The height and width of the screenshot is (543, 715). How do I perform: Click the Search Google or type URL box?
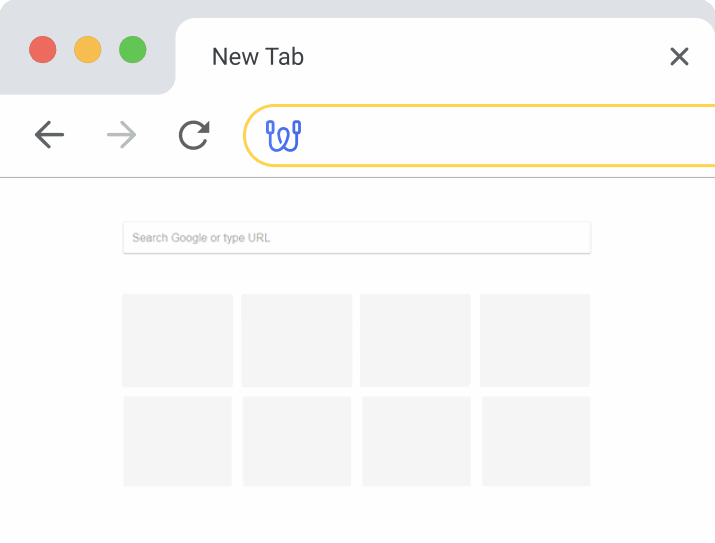(356, 238)
